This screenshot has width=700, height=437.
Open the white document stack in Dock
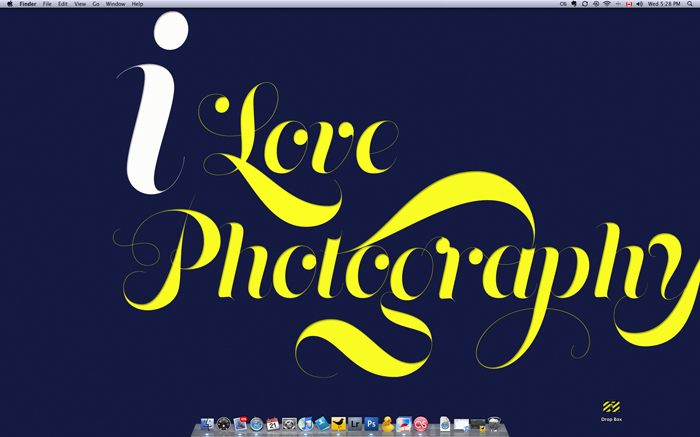445,424
